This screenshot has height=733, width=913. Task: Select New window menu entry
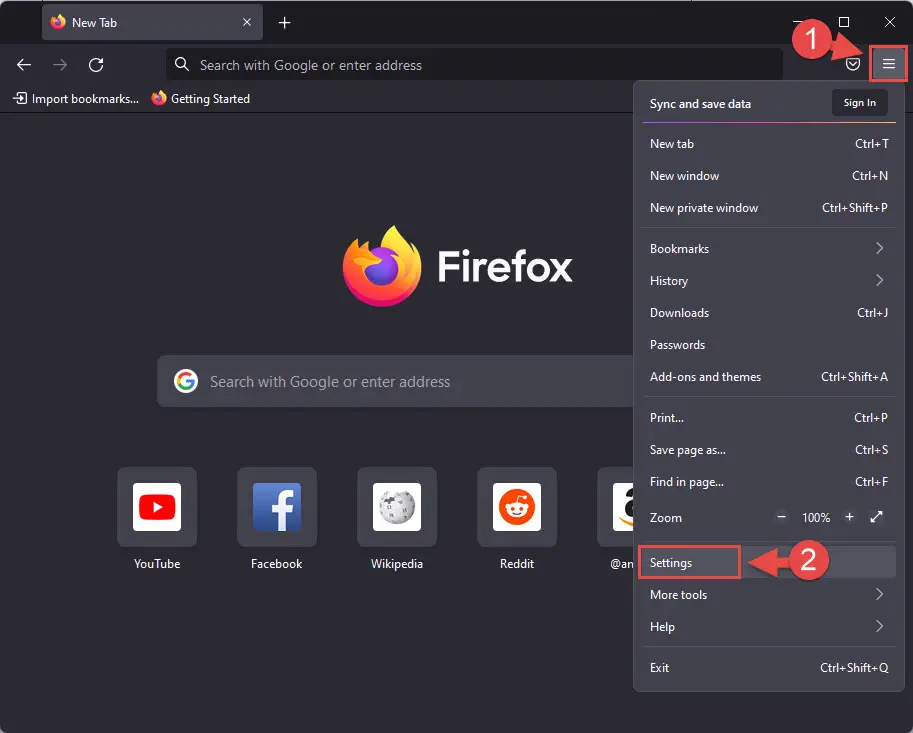coord(769,176)
